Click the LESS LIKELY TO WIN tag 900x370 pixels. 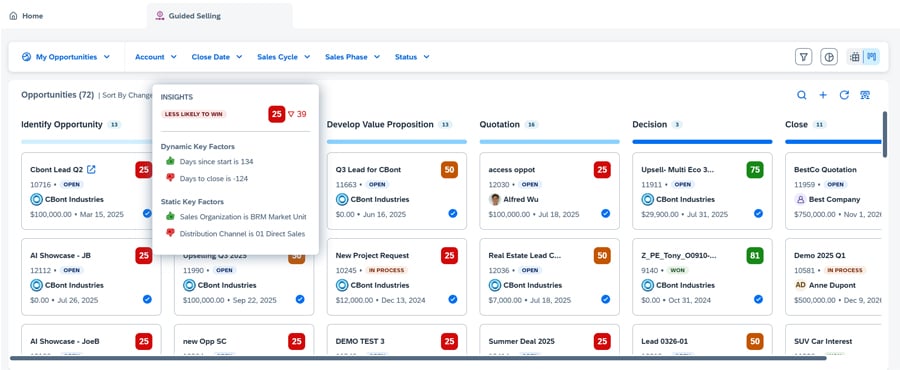[x=193, y=114]
